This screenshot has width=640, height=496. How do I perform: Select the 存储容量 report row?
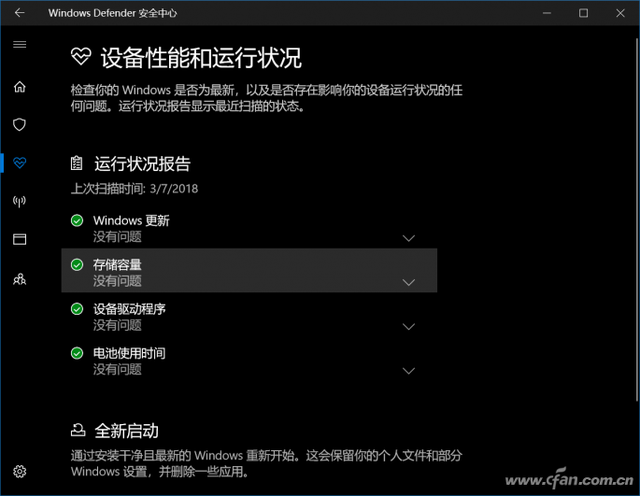[249, 270]
